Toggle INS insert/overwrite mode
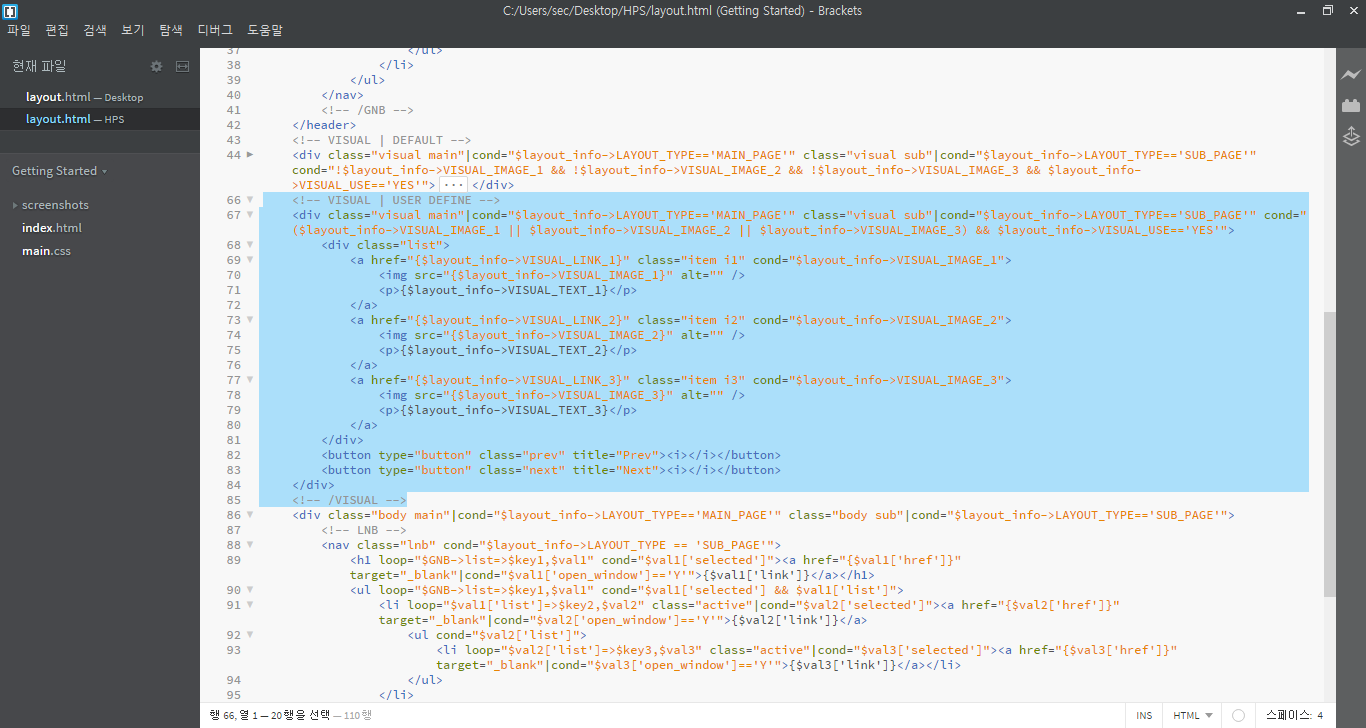 tap(1144, 715)
